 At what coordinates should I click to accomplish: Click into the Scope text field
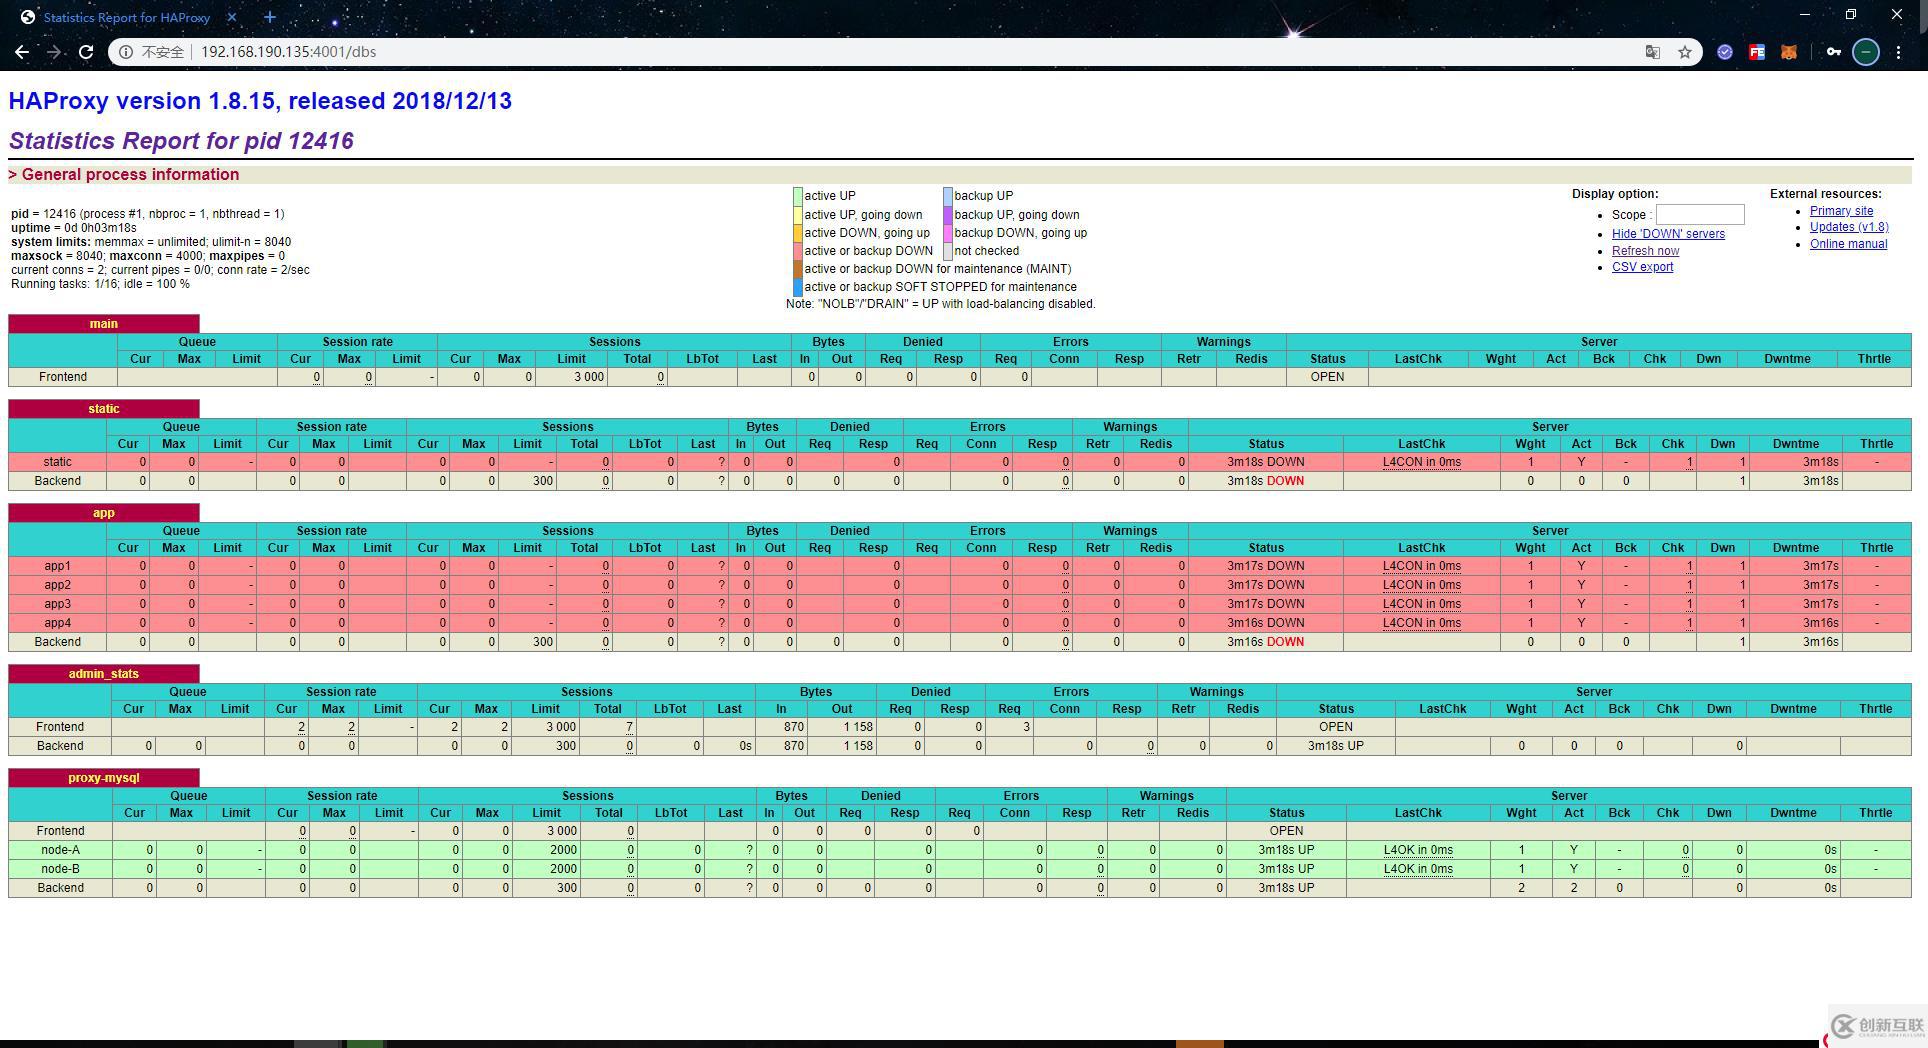point(1699,215)
